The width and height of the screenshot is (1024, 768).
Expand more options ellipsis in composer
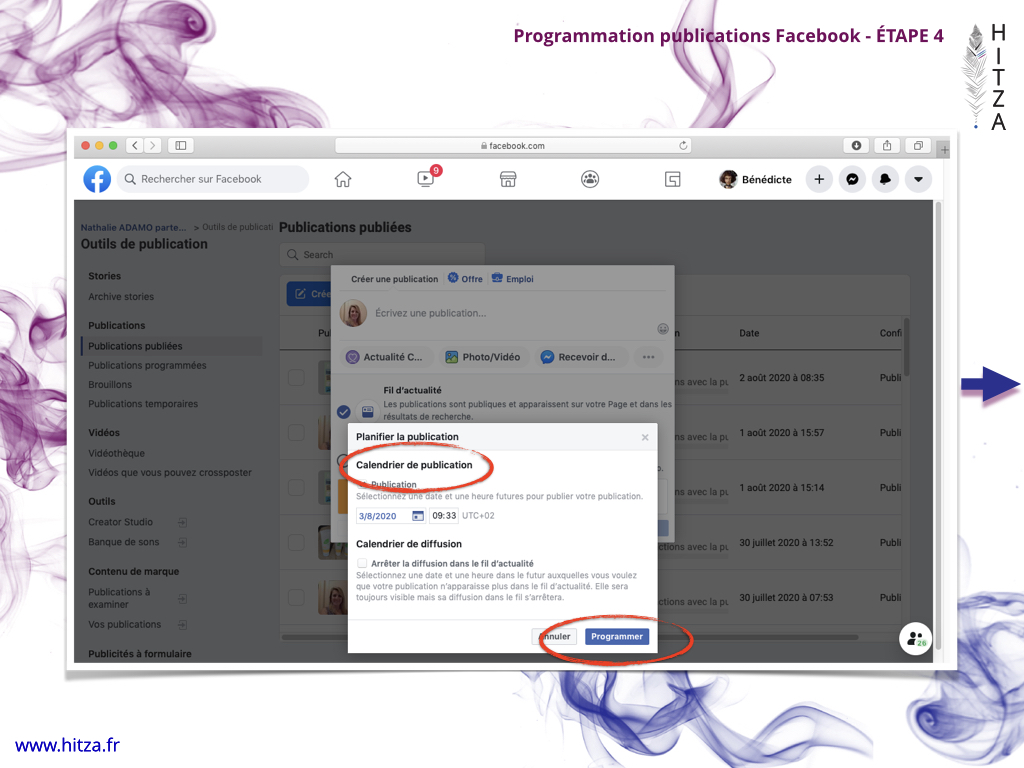(x=648, y=357)
